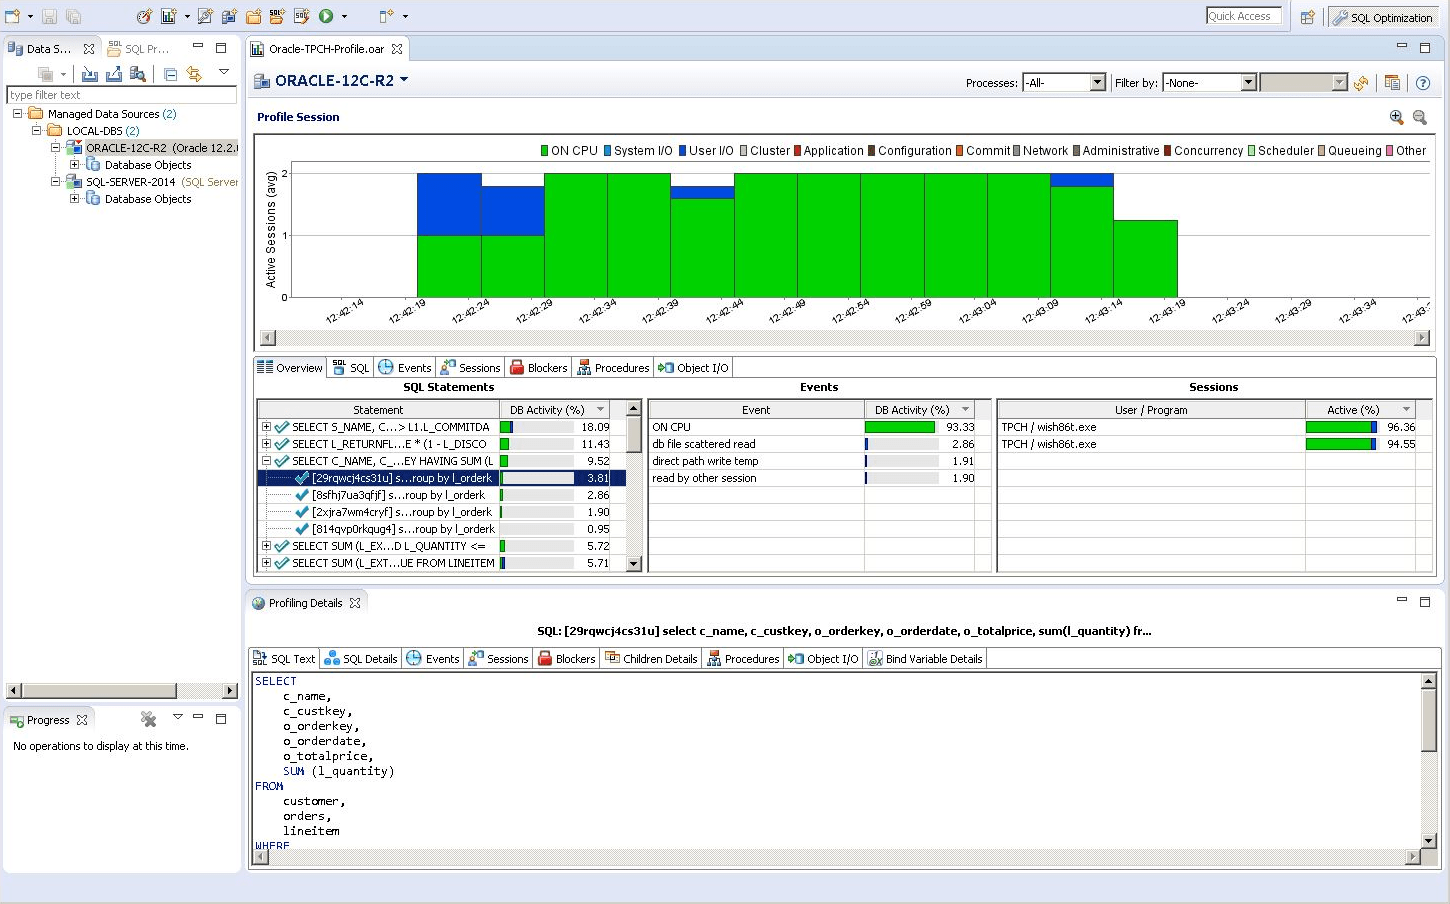Viewport: 1450px width, 904px height.
Task: Switch to SQL Details tab
Action: pyautogui.click(x=360, y=659)
